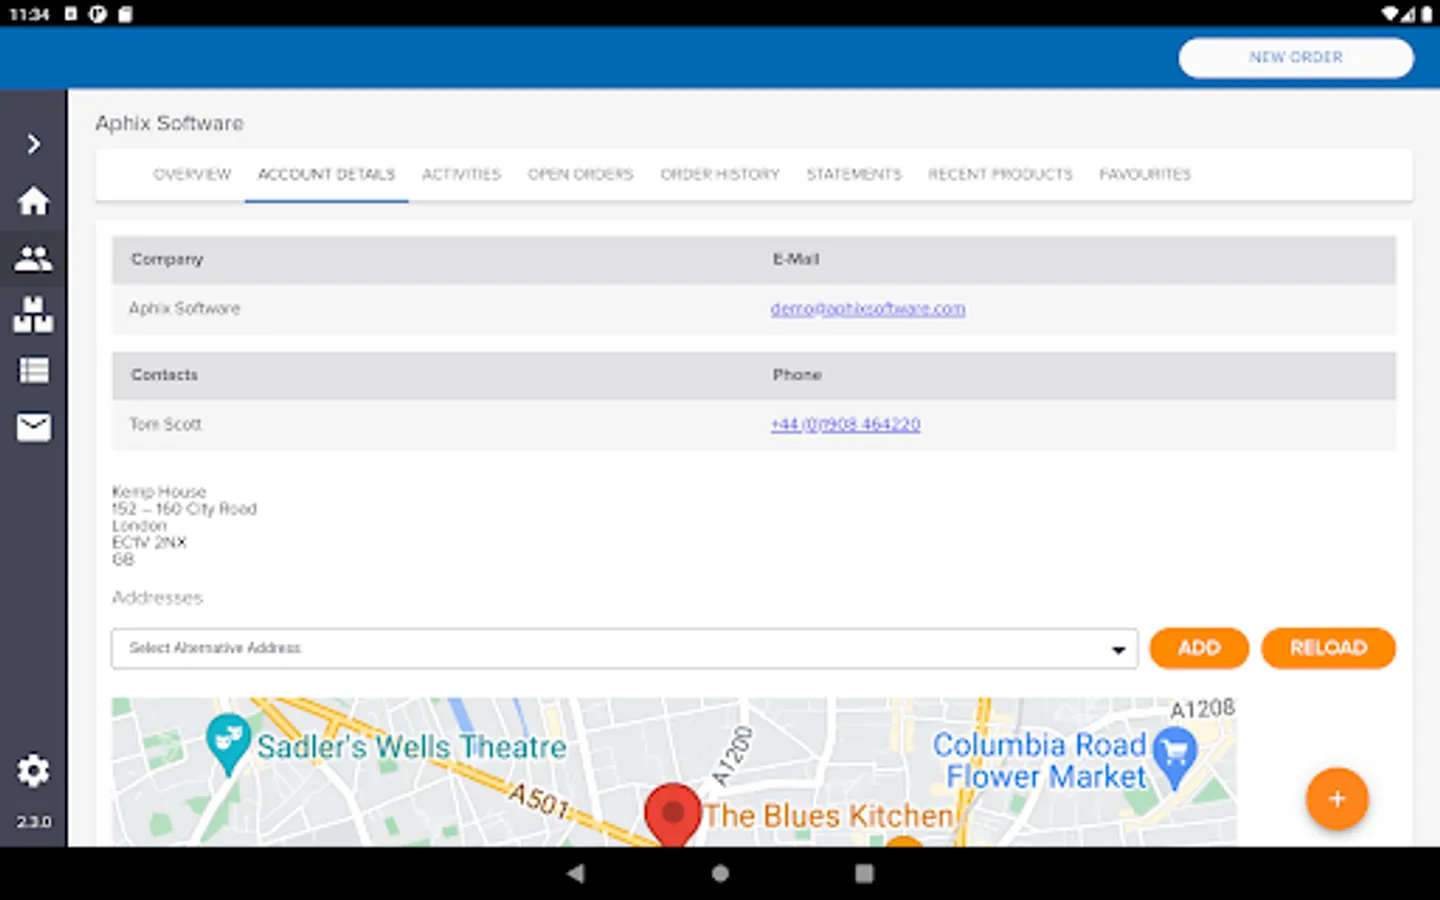Click the Company column header
The image size is (1440, 900).
(x=167, y=259)
